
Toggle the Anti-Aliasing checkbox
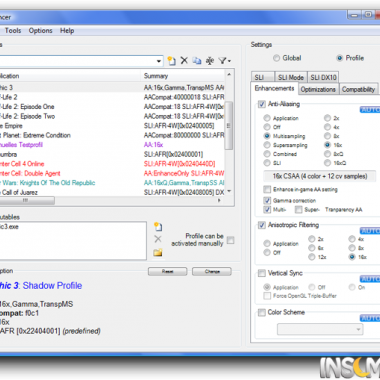(262, 104)
